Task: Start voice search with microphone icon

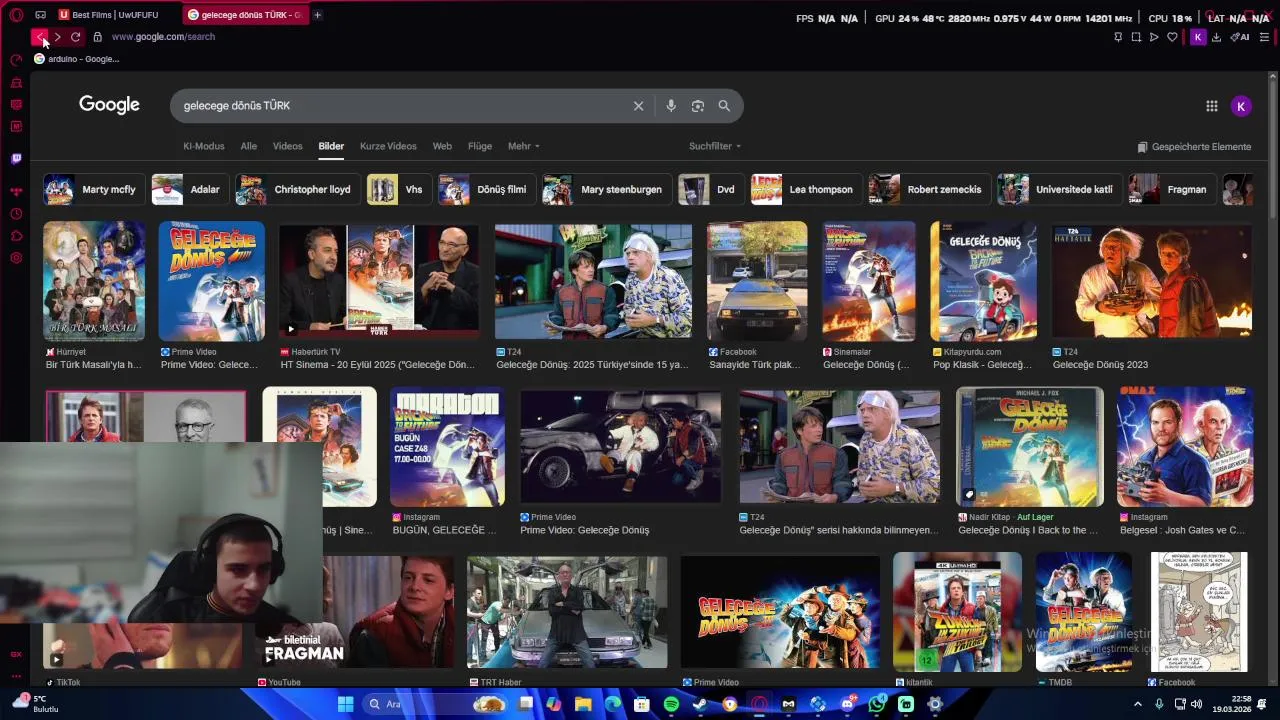Action: pyautogui.click(x=671, y=106)
